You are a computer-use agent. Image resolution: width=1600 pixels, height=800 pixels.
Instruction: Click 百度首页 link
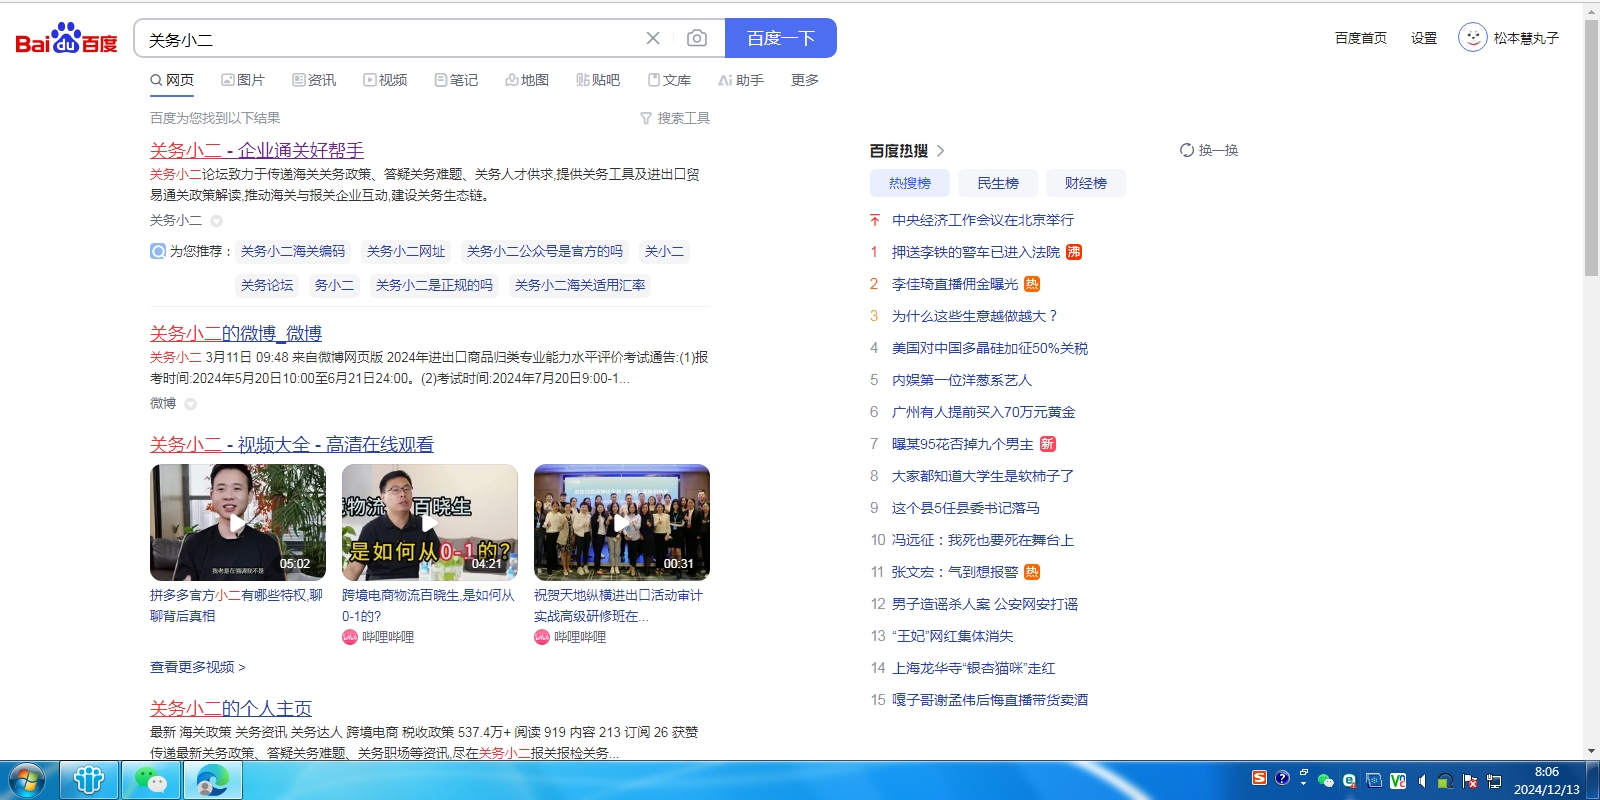1361,38
